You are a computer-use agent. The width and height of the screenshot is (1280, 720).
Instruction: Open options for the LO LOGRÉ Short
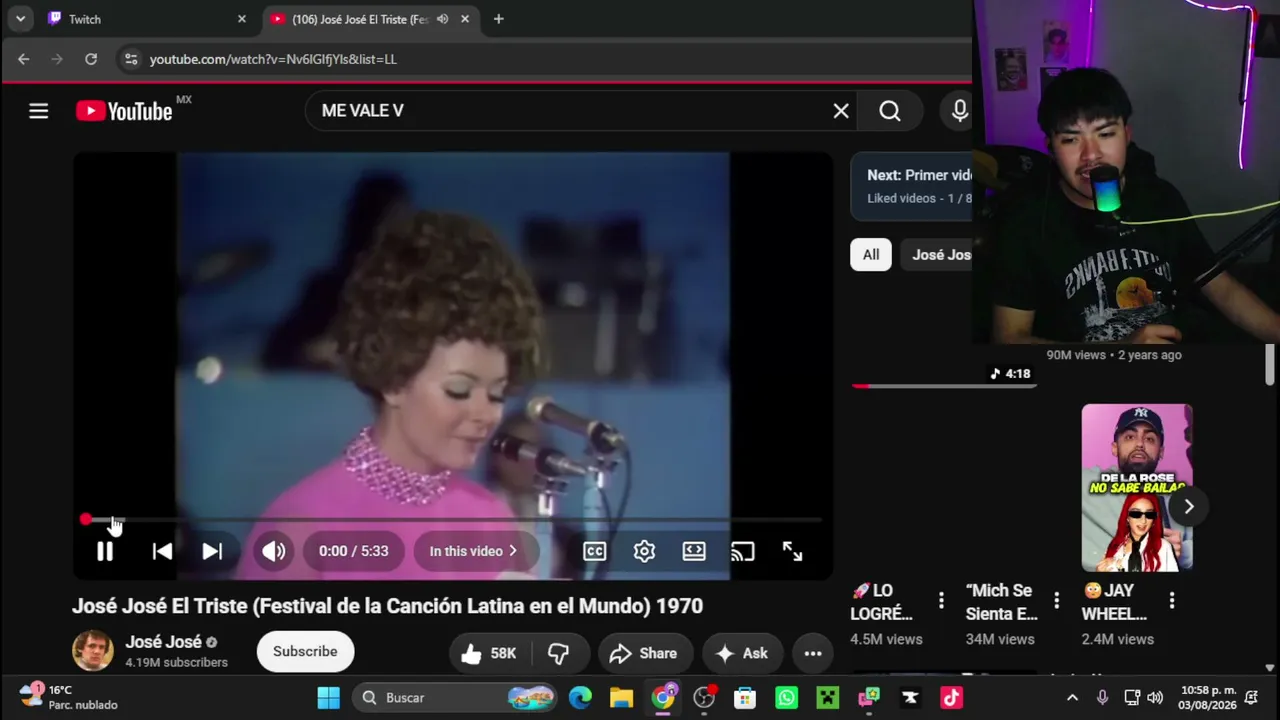pos(941,601)
